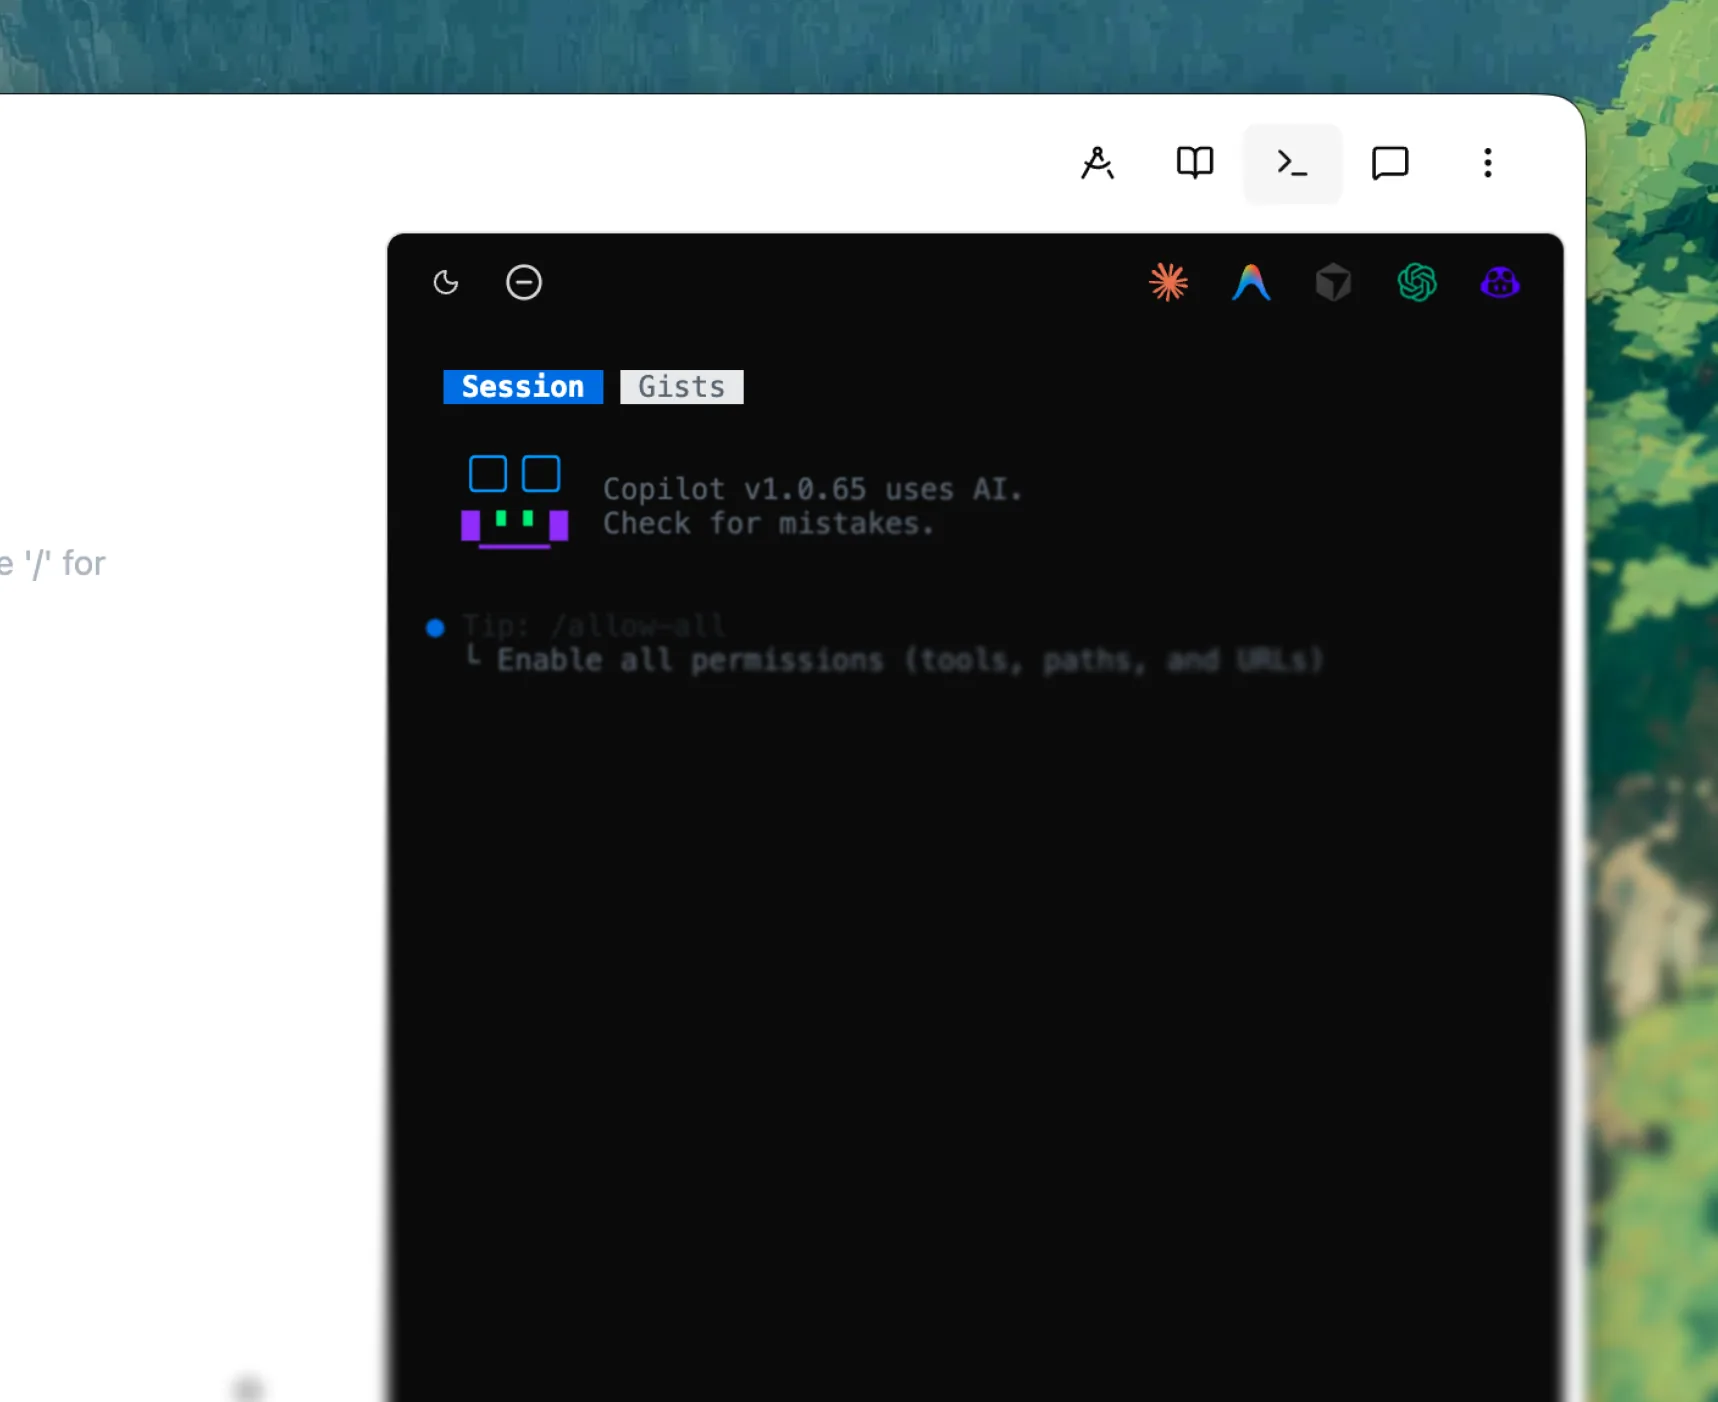Open the compass drafting tool icon
1718x1402 pixels.
pos(1097,163)
